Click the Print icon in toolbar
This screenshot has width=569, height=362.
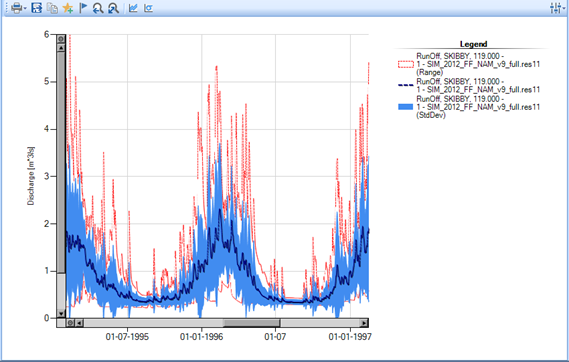(16, 8)
